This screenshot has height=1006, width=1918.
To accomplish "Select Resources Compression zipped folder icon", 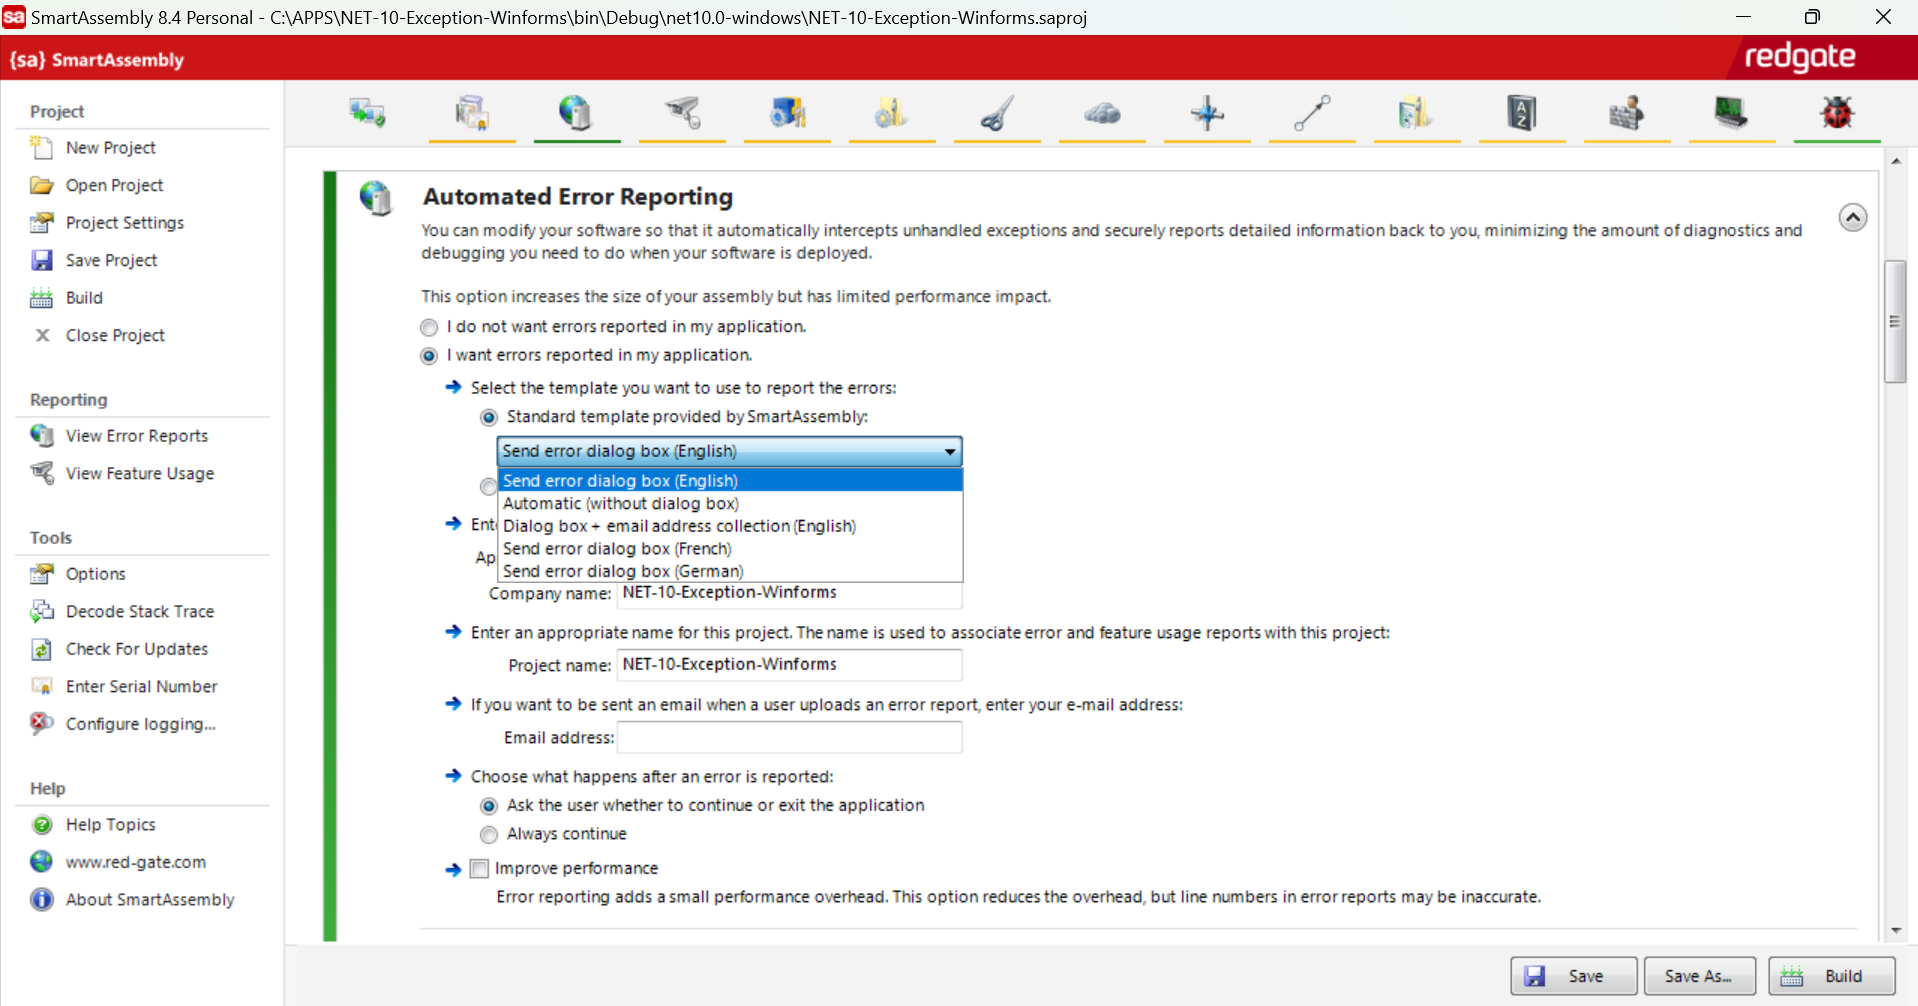I will [1416, 113].
